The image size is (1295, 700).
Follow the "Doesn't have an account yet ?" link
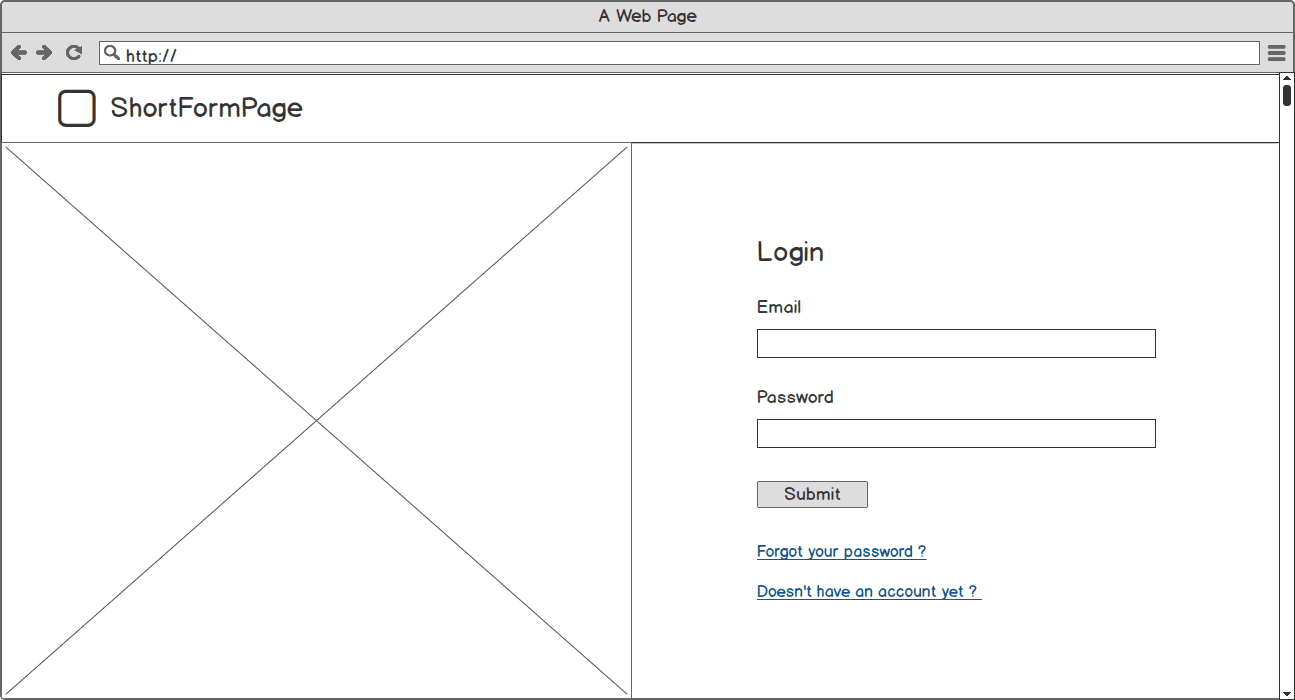click(867, 591)
